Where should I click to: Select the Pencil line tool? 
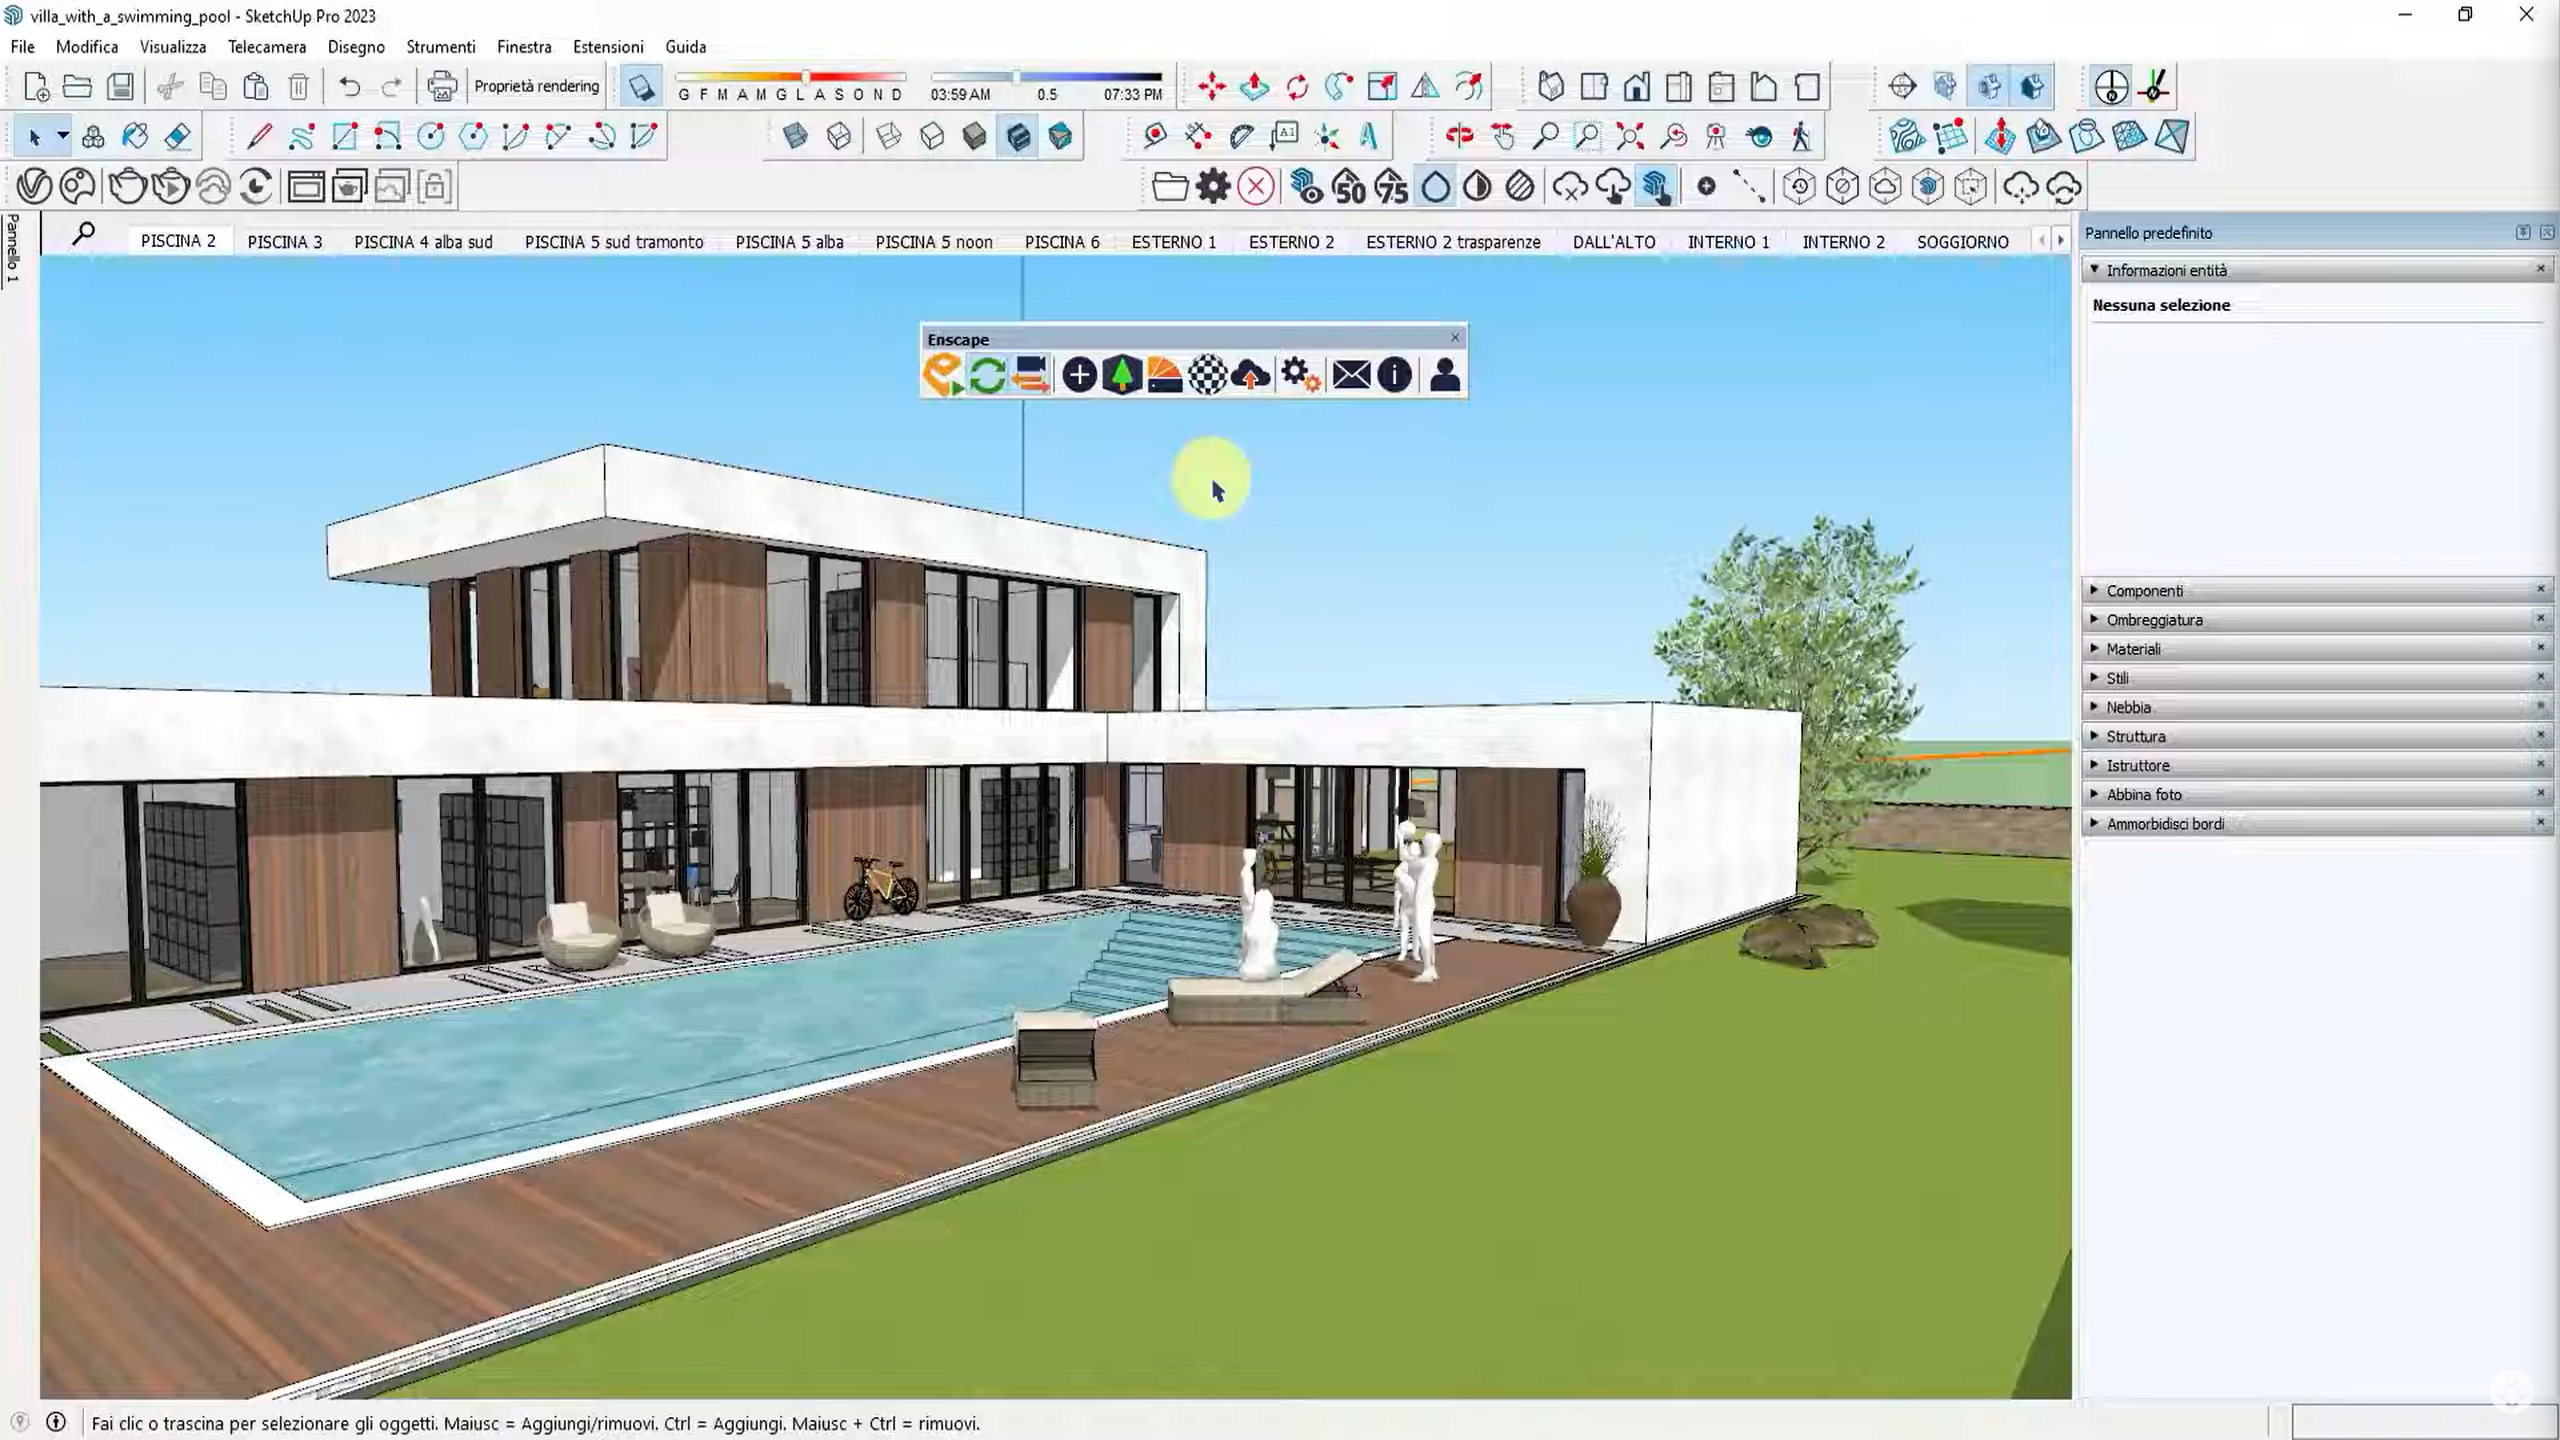259,136
